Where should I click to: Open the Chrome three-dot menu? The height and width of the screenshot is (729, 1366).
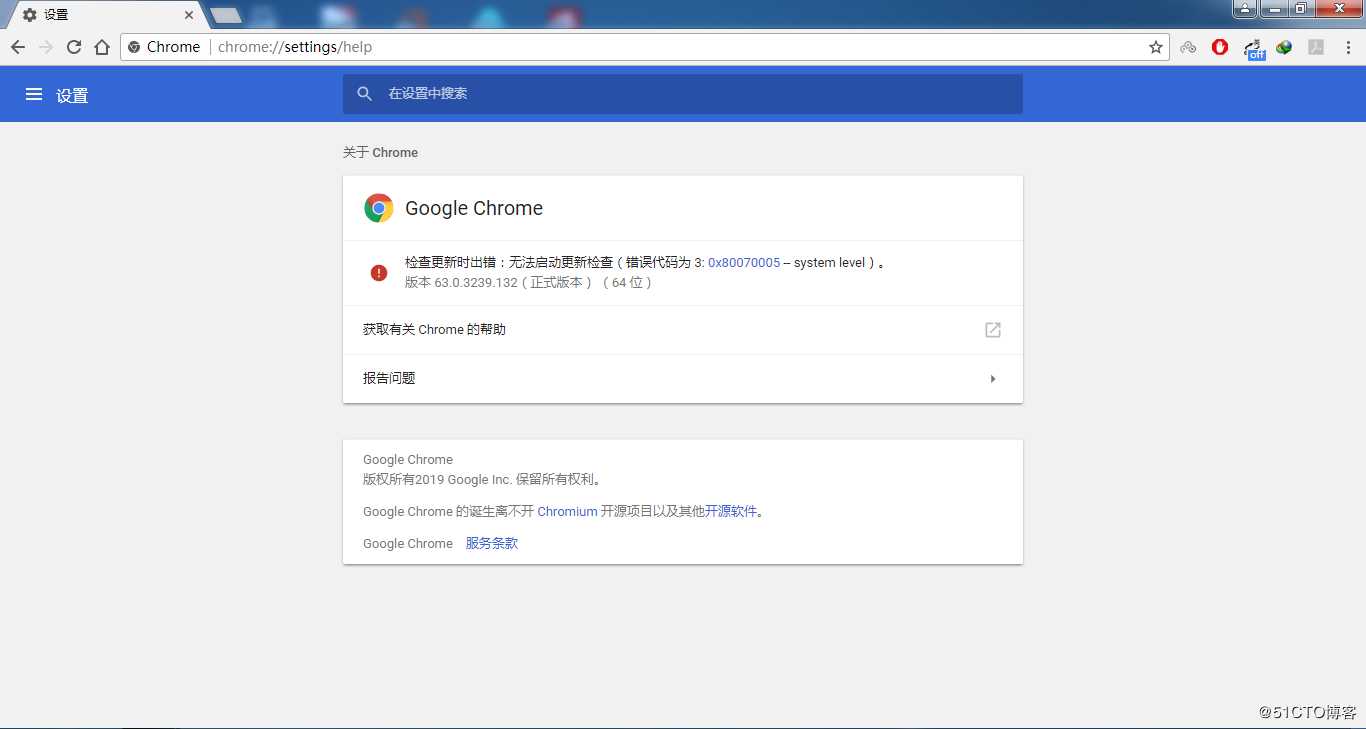(x=1348, y=47)
